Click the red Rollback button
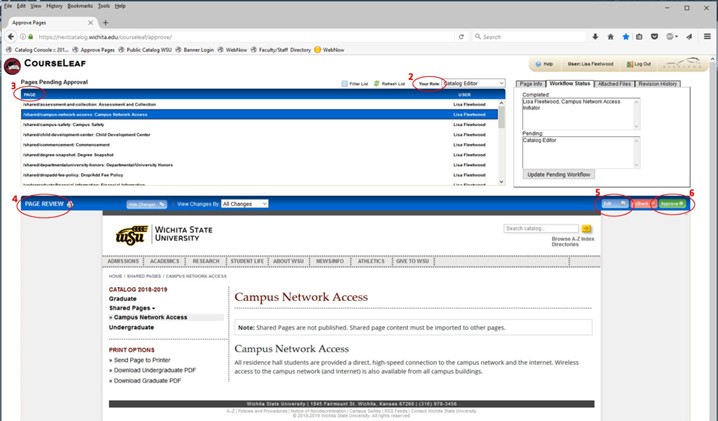 pyautogui.click(x=644, y=204)
